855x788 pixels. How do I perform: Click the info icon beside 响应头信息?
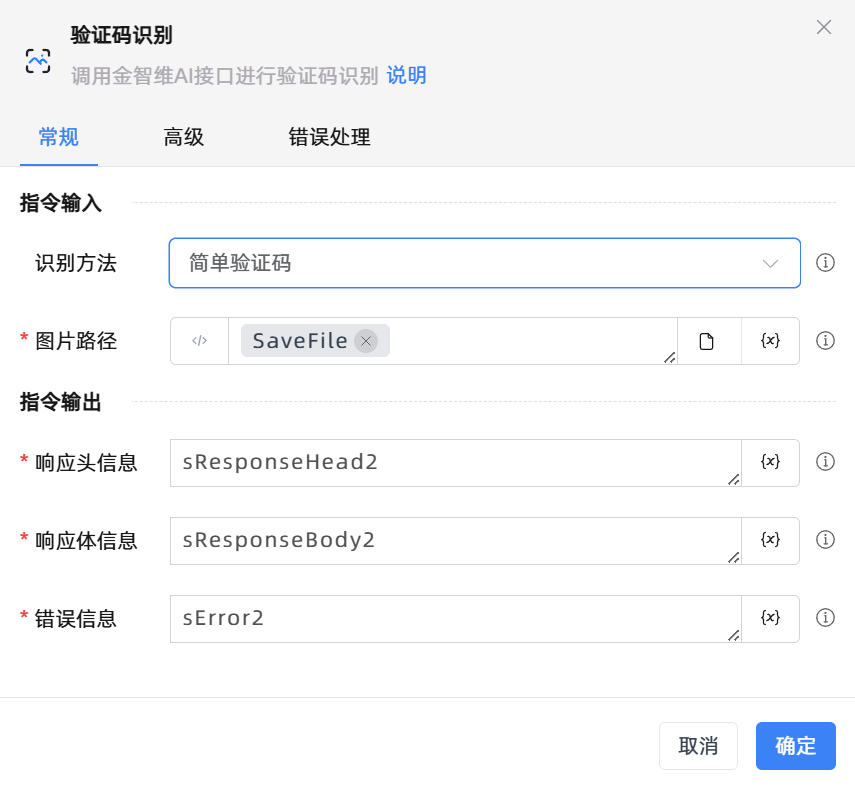tap(825, 462)
